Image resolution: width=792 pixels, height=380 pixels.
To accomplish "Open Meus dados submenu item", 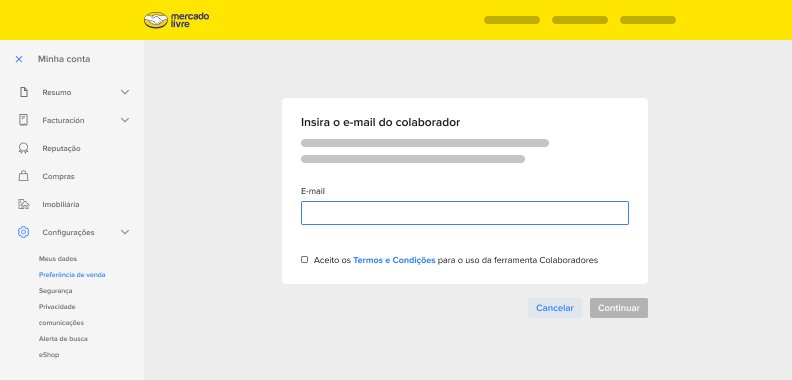I will [58, 259].
